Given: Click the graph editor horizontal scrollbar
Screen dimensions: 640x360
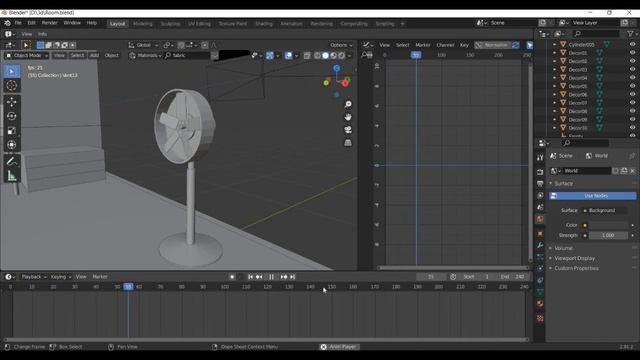Looking at the screenshot, I should click(453, 268).
